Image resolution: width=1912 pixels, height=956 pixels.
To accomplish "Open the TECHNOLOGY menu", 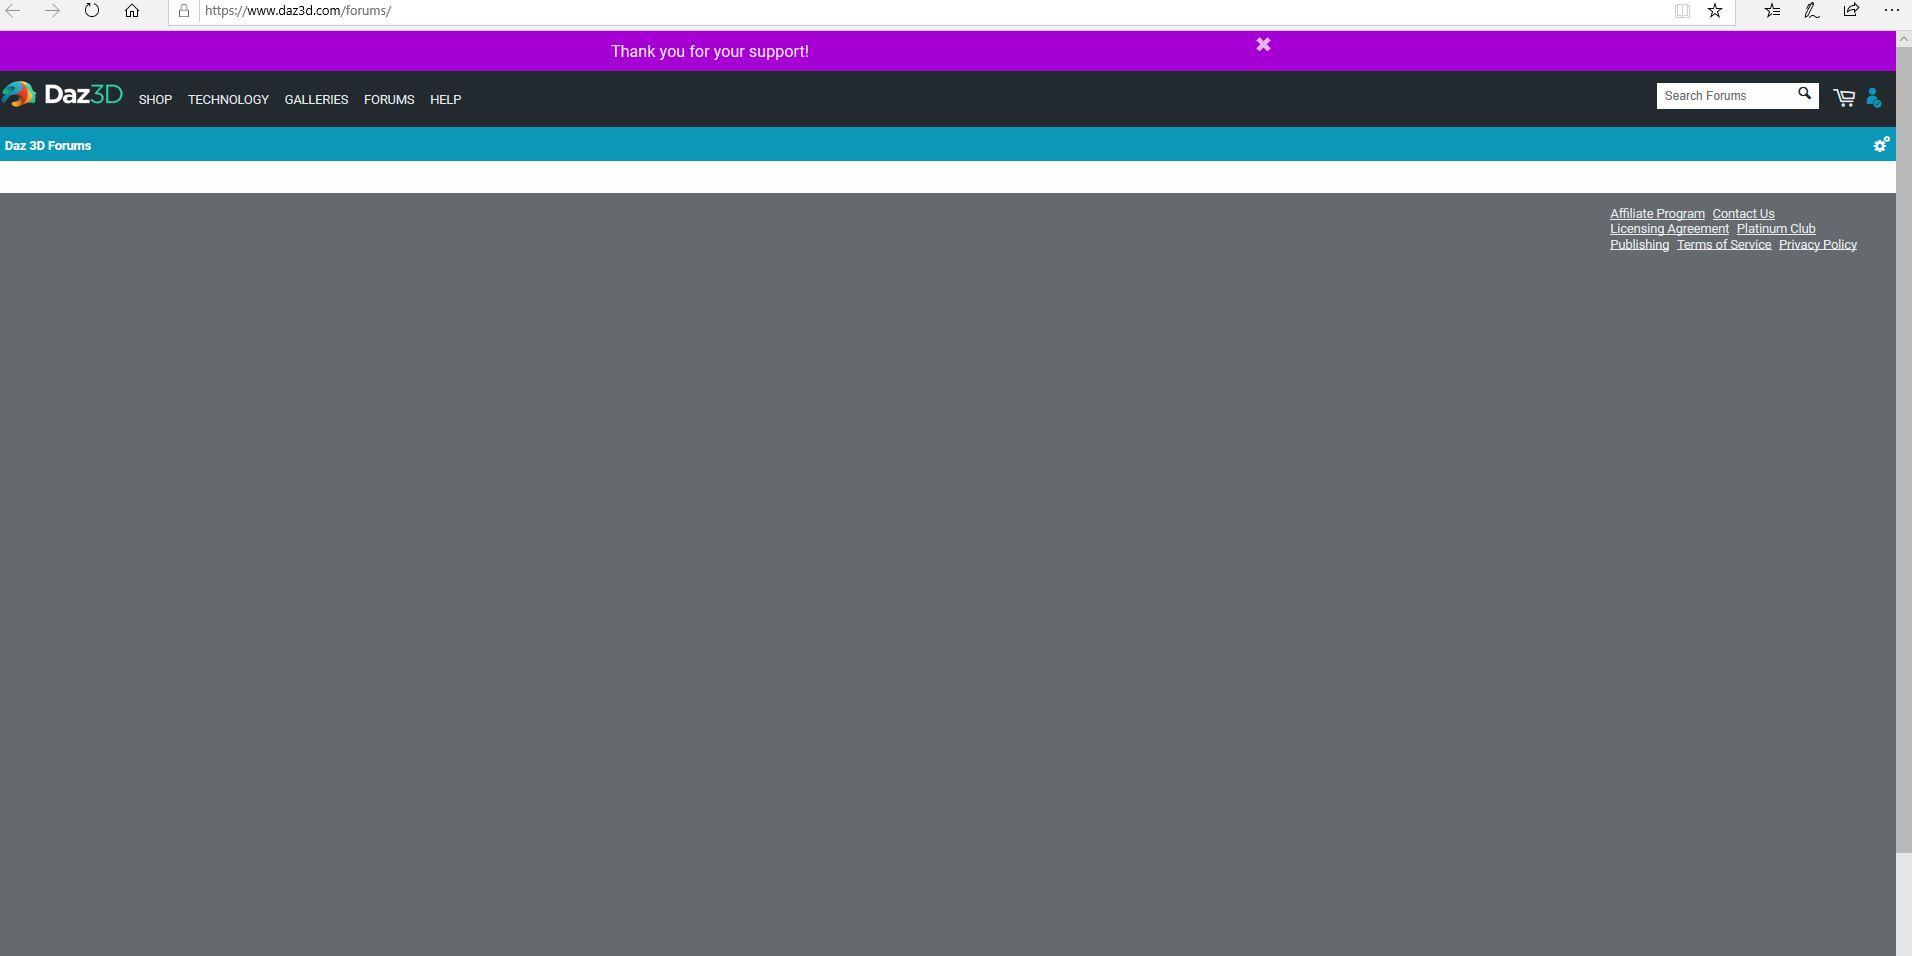I will (228, 99).
